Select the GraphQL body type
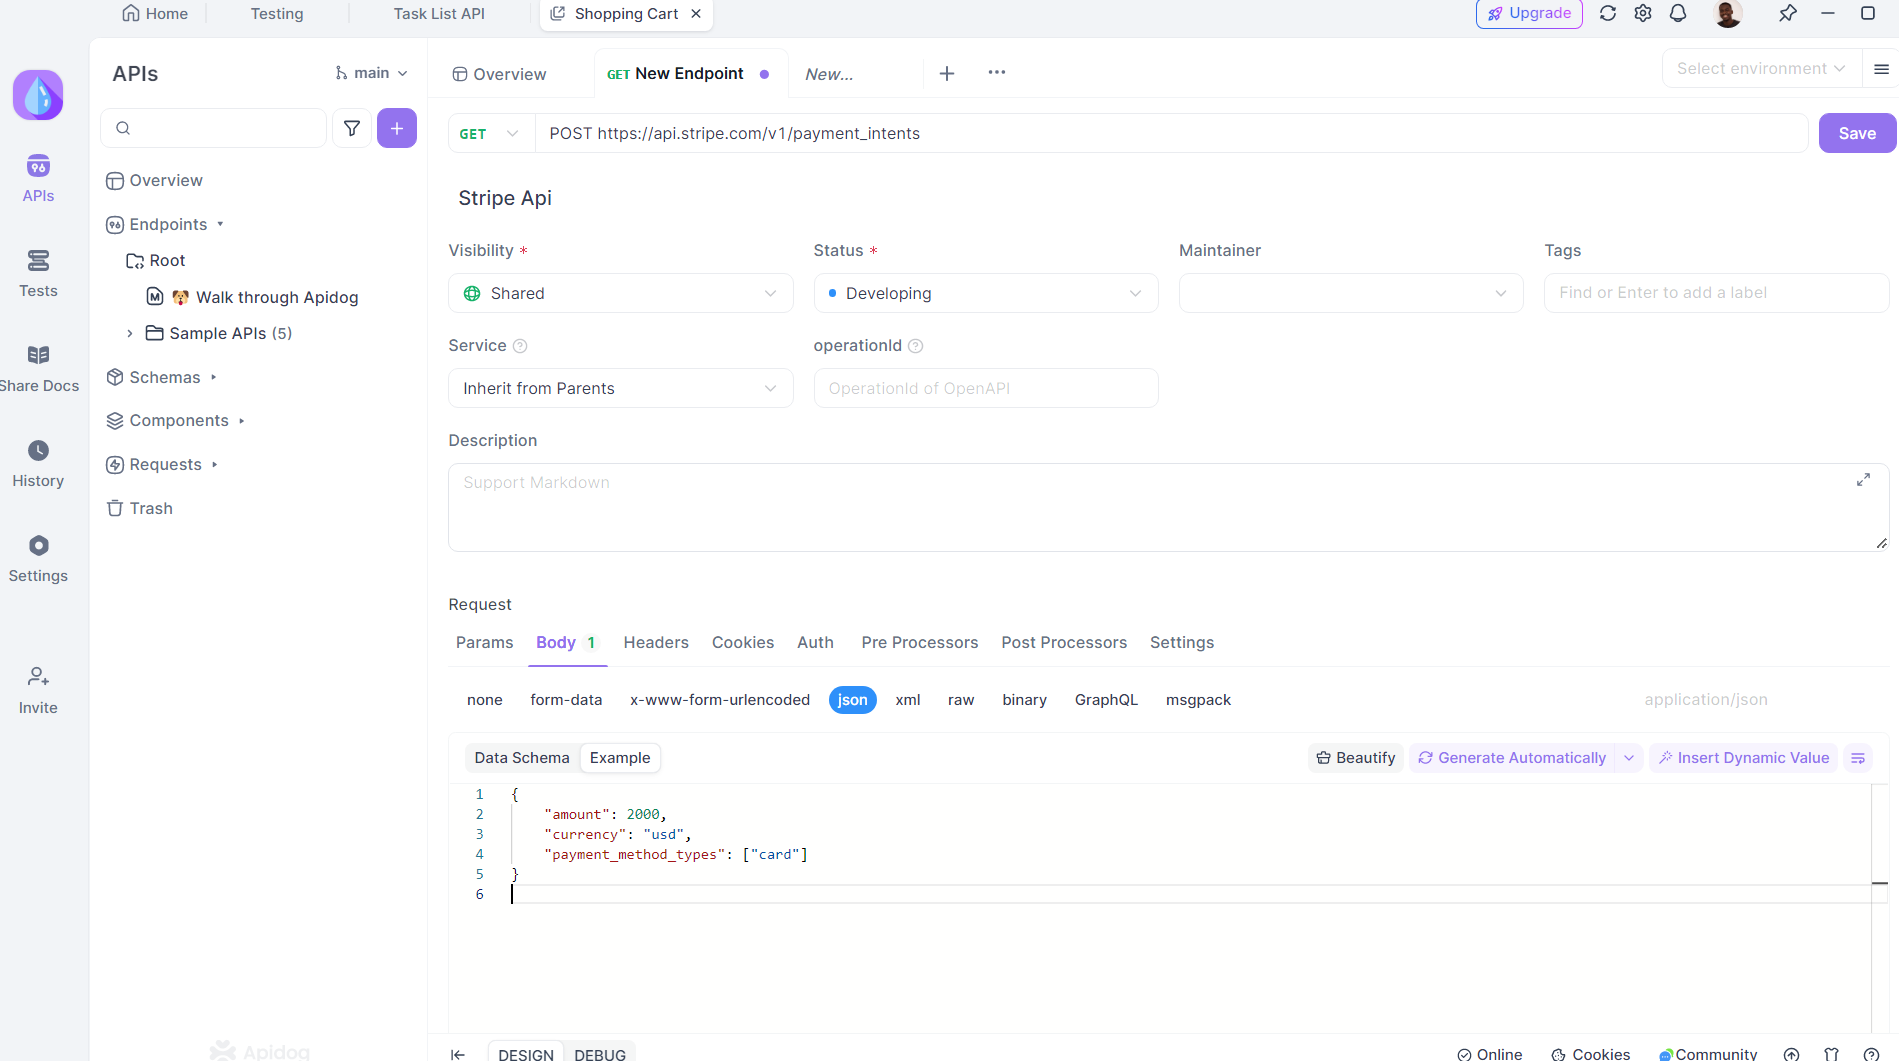1899x1061 pixels. tap(1106, 700)
